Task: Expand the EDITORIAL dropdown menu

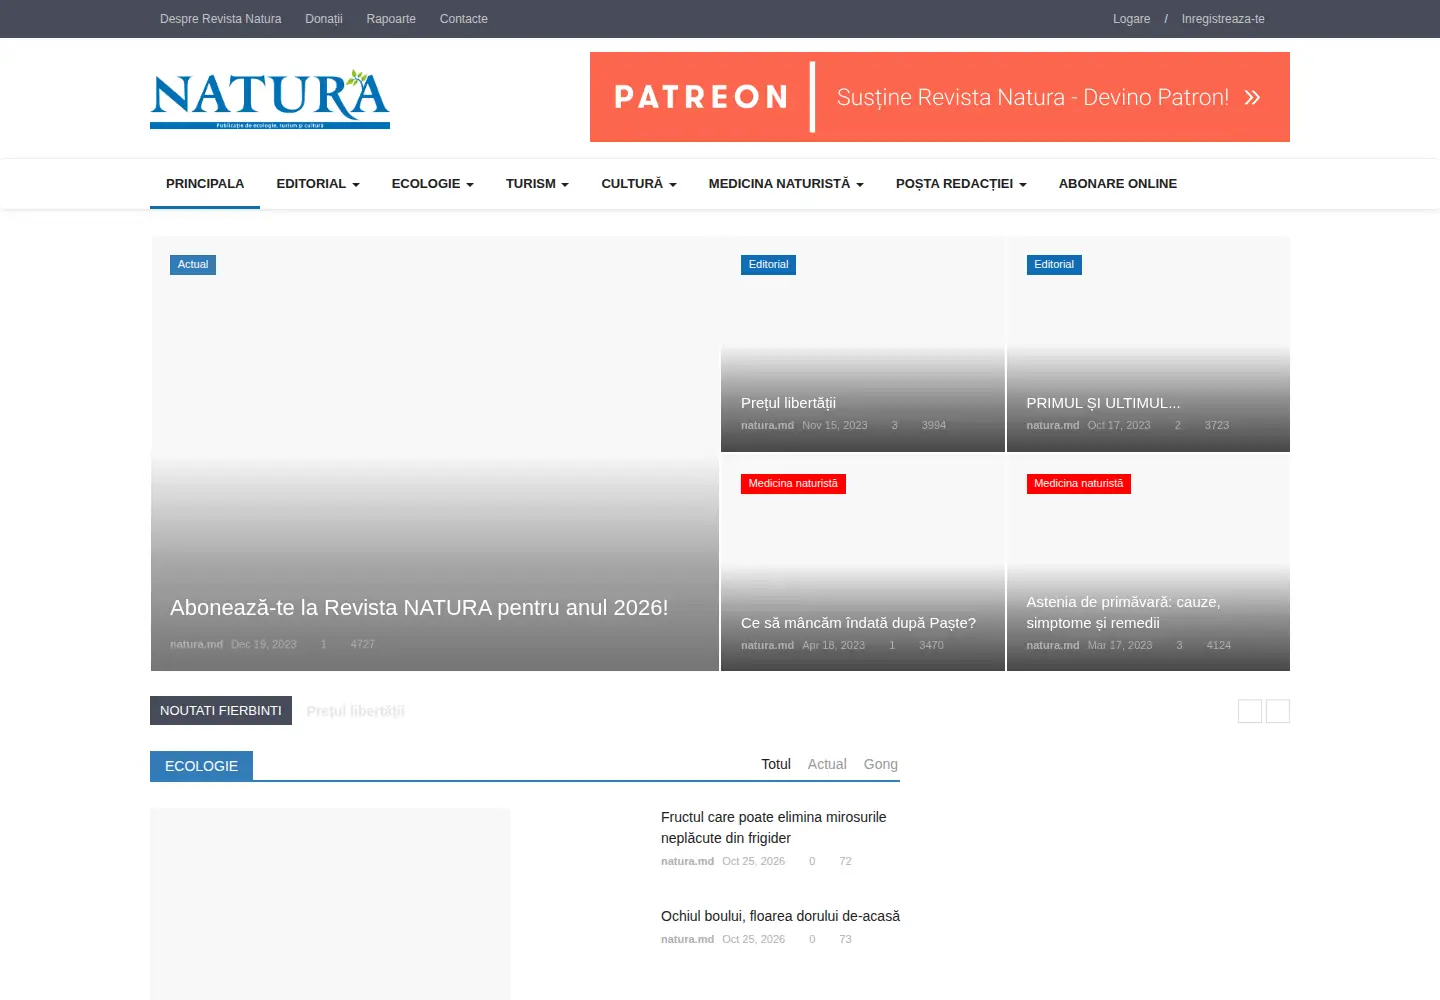Action: 318,184
